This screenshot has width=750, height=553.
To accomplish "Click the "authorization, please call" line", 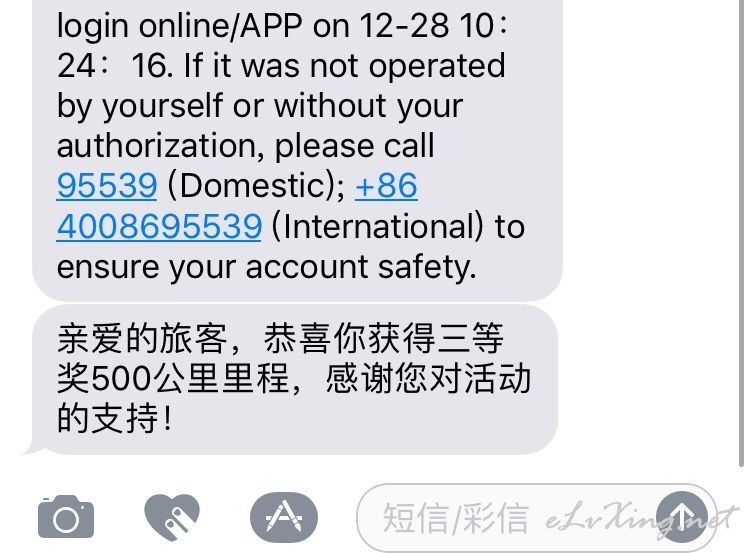I will [x=246, y=145].
